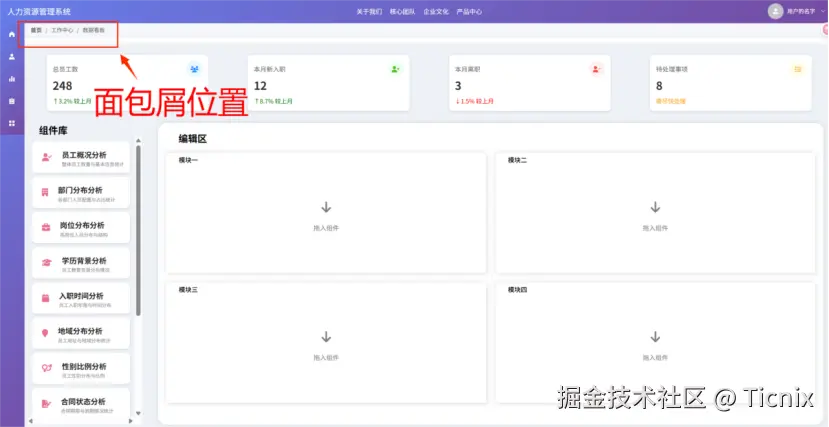Click the 总员工数 value 248
This screenshot has width=829, height=427.
pos(62,86)
